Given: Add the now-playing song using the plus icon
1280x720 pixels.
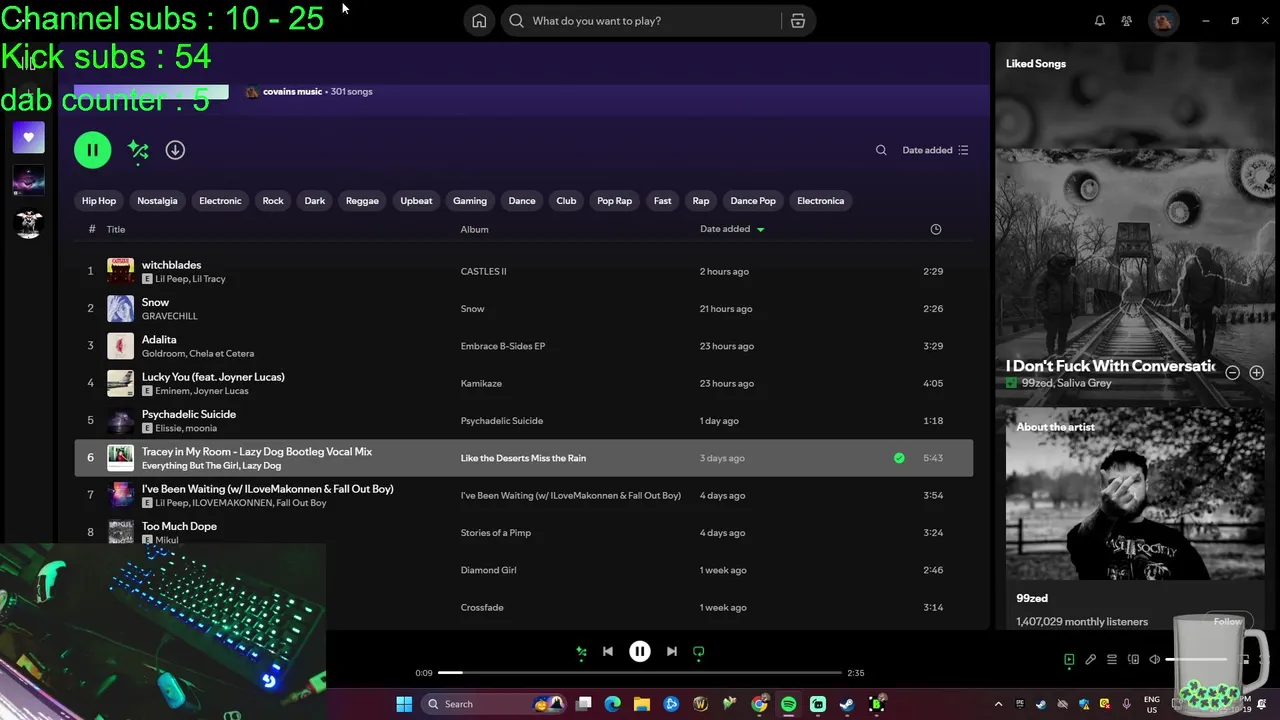Looking at the screenshot, I should (1257, 372).
